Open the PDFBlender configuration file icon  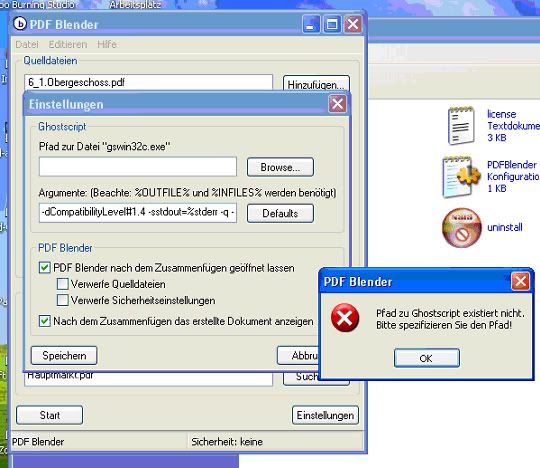461,177
